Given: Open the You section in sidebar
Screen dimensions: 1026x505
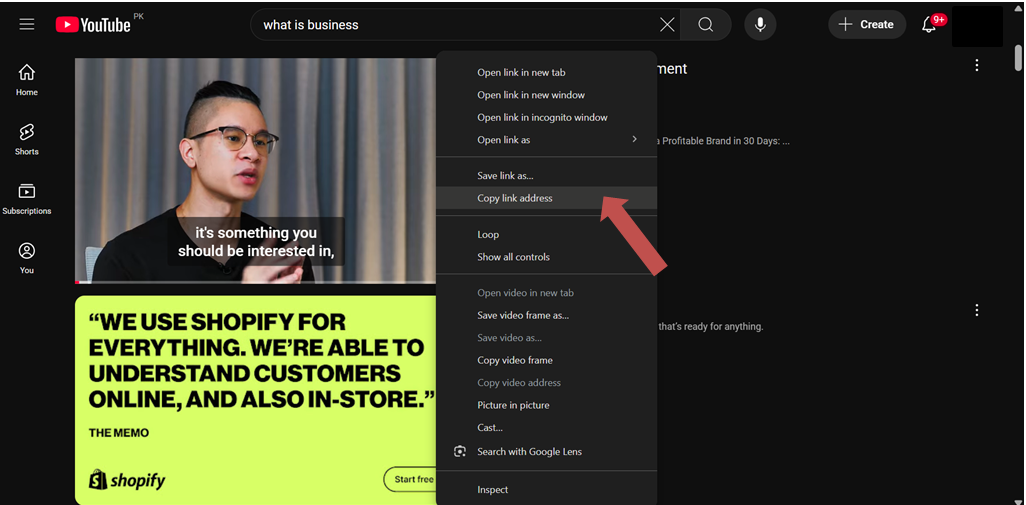Looking at the screenshot, I should tap(27, 258).
